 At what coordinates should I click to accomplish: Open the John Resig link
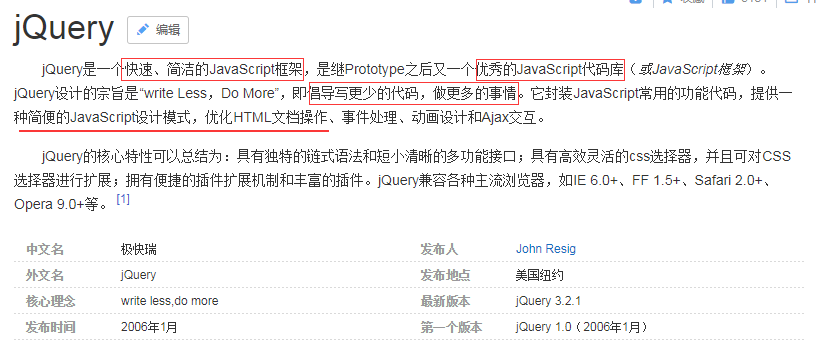[x=546, y=249]
